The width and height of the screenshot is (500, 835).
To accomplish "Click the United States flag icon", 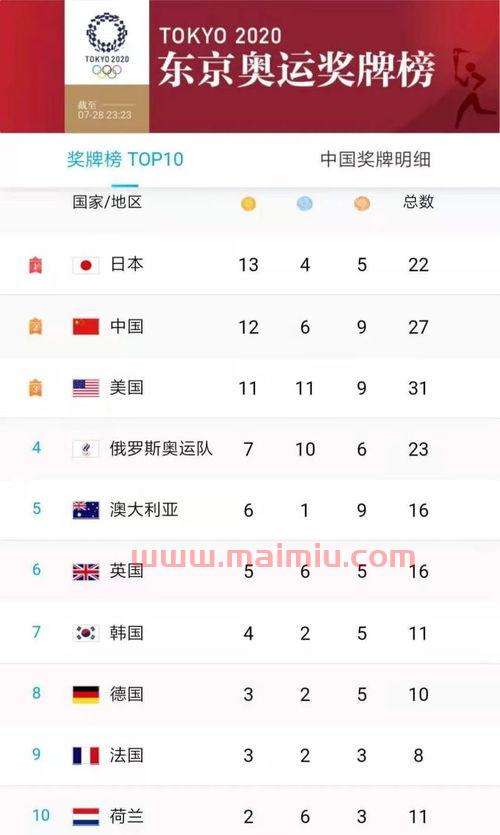I will tap(86, 388).
